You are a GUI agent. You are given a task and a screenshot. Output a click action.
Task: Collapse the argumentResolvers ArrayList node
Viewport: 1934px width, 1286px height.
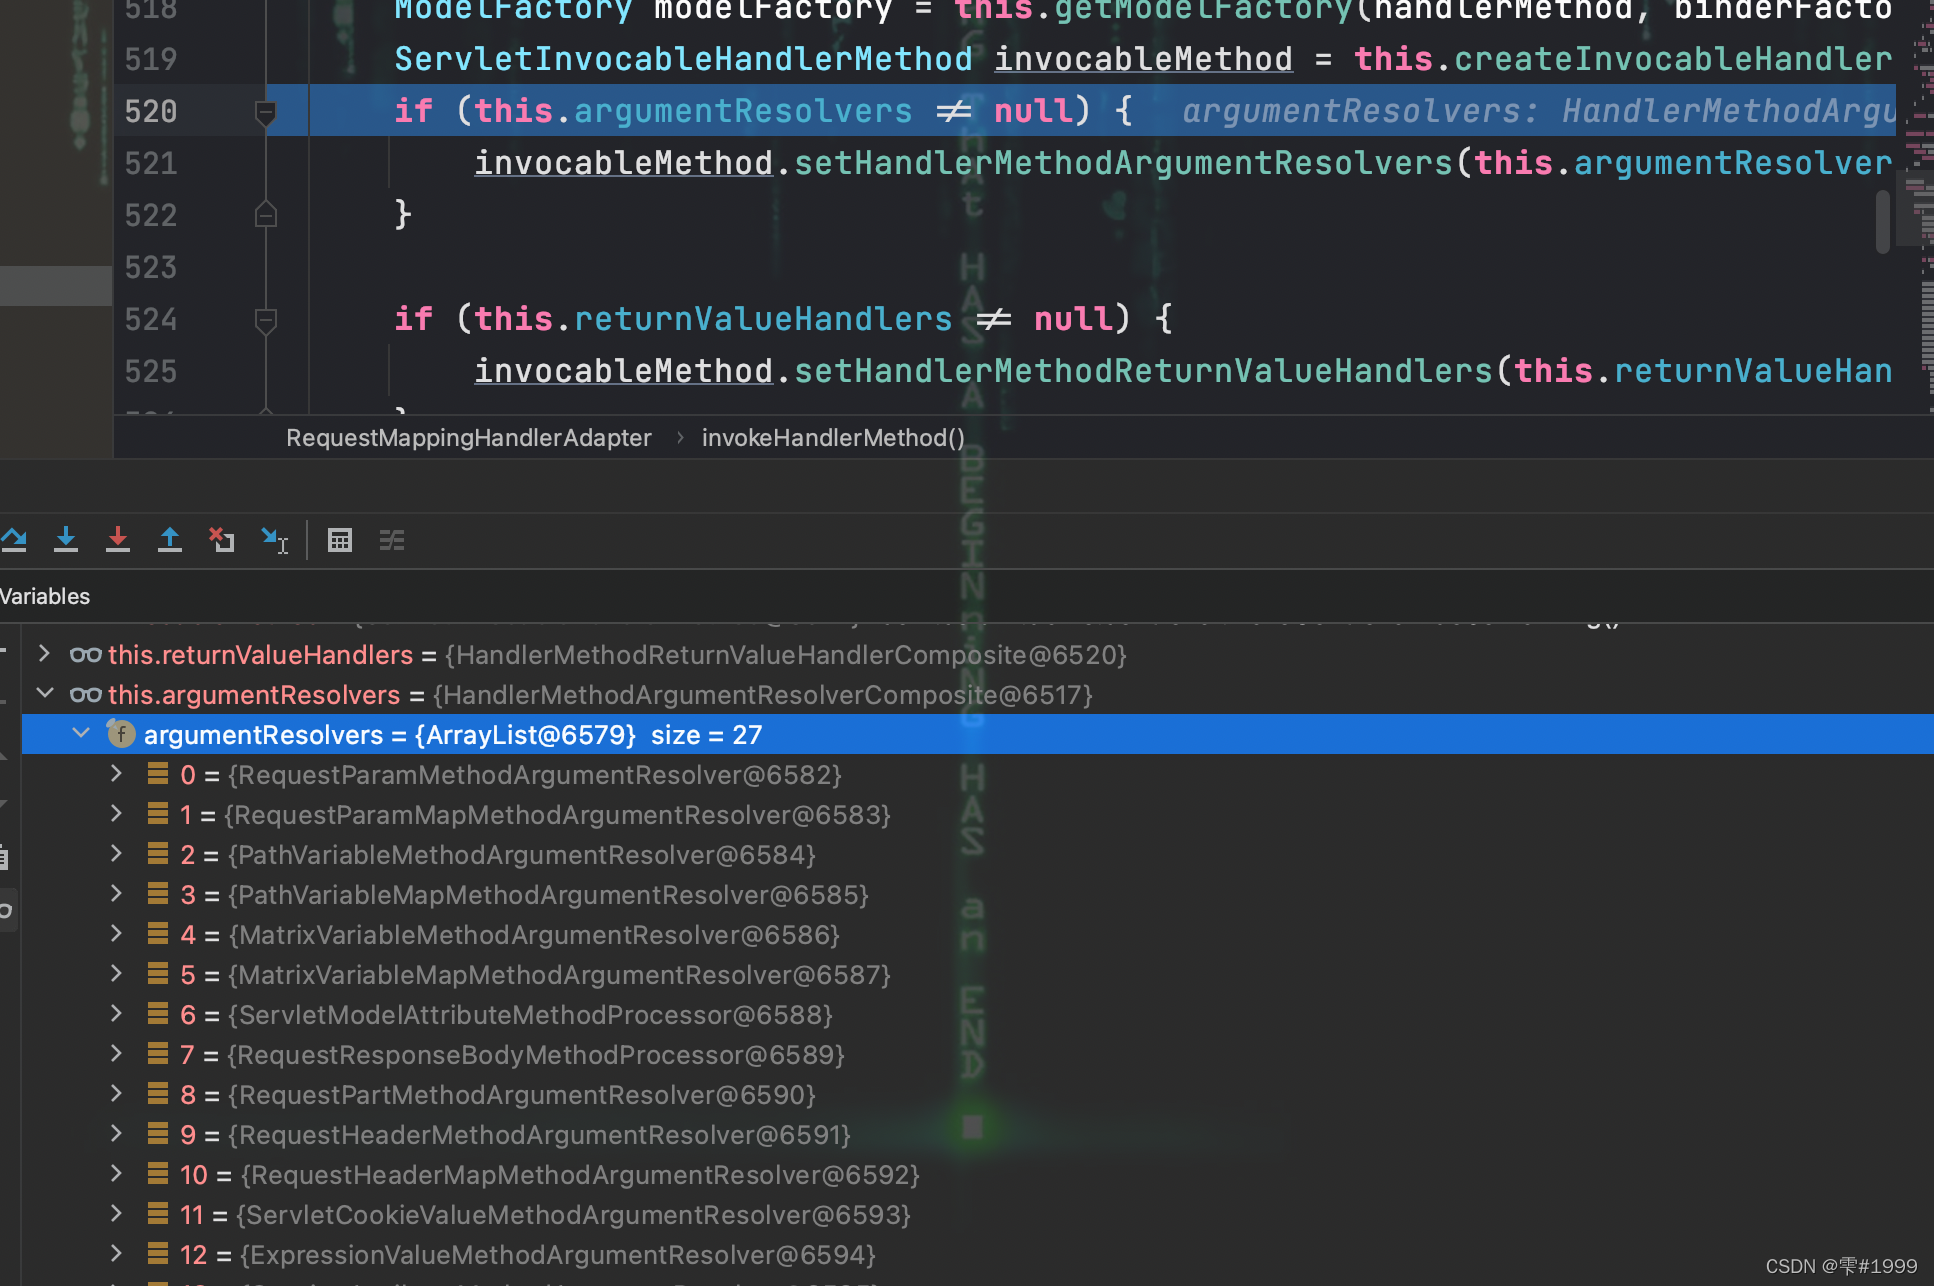pyautogui.click(x=81, y=734)
